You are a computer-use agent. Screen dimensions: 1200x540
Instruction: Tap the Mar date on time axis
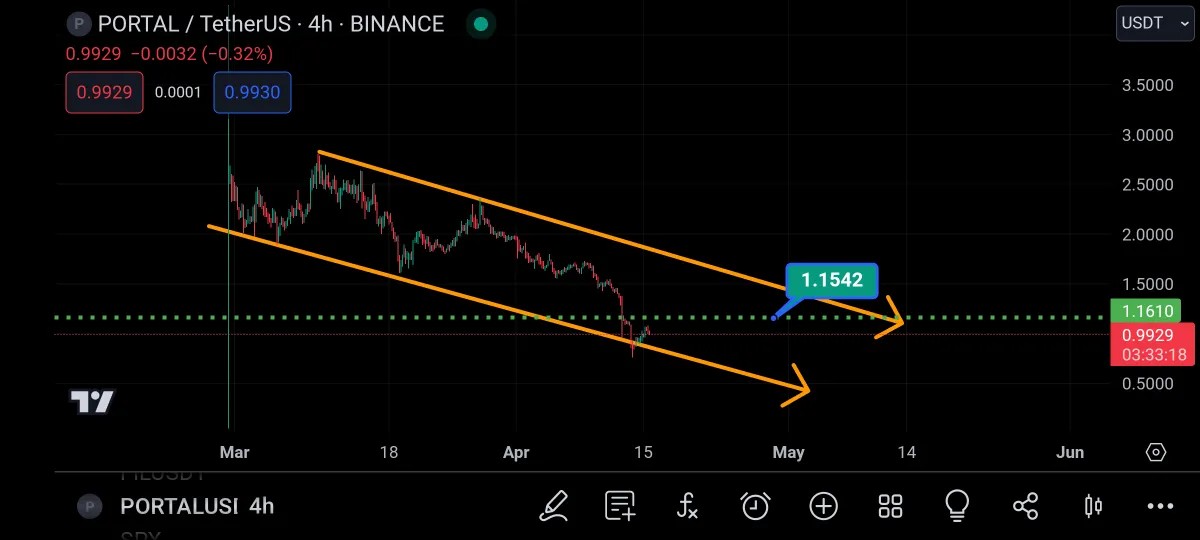234,452
